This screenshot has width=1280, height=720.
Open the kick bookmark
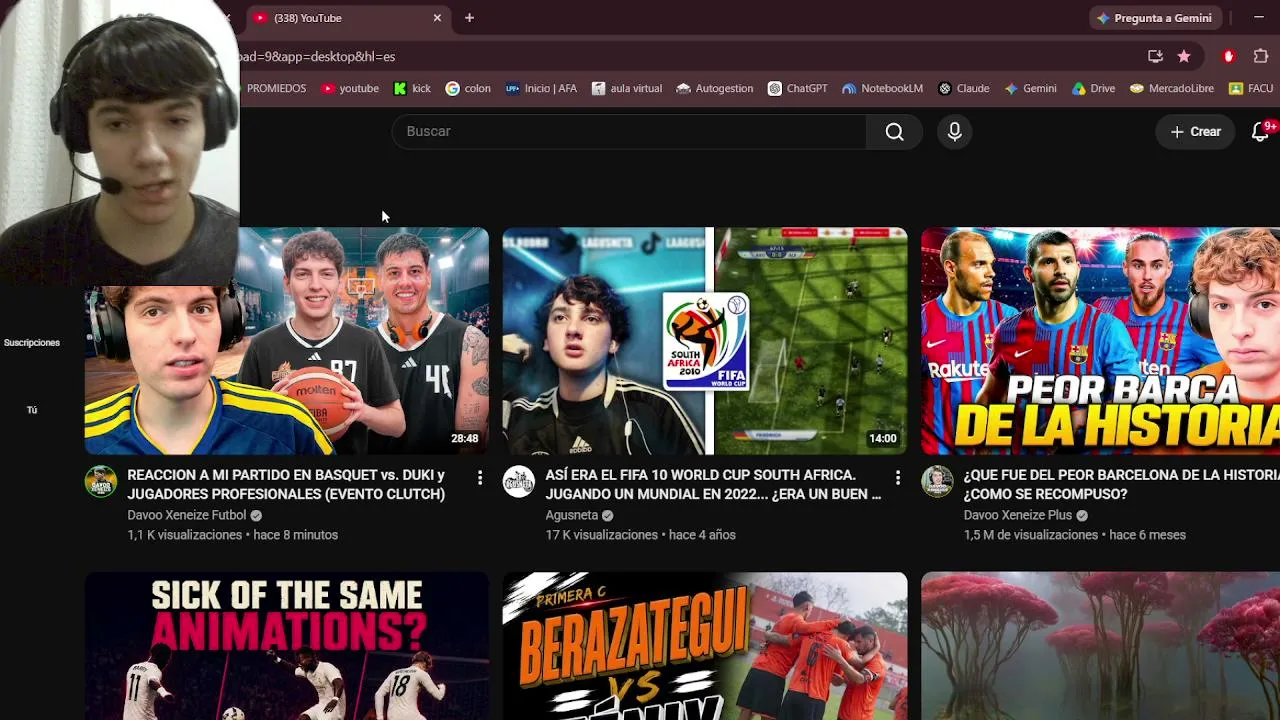point(412,88)
